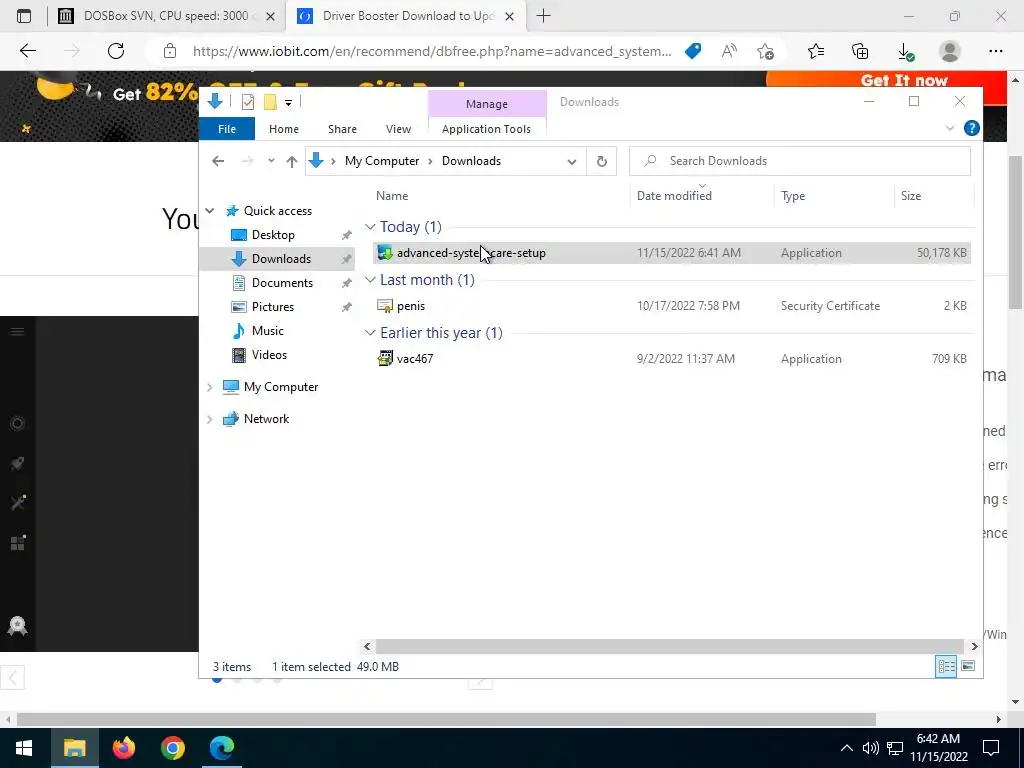This screenshot has height=768, width=1024.
Task: Select Videos in the navigation pane
Action: tap(269, 355)
